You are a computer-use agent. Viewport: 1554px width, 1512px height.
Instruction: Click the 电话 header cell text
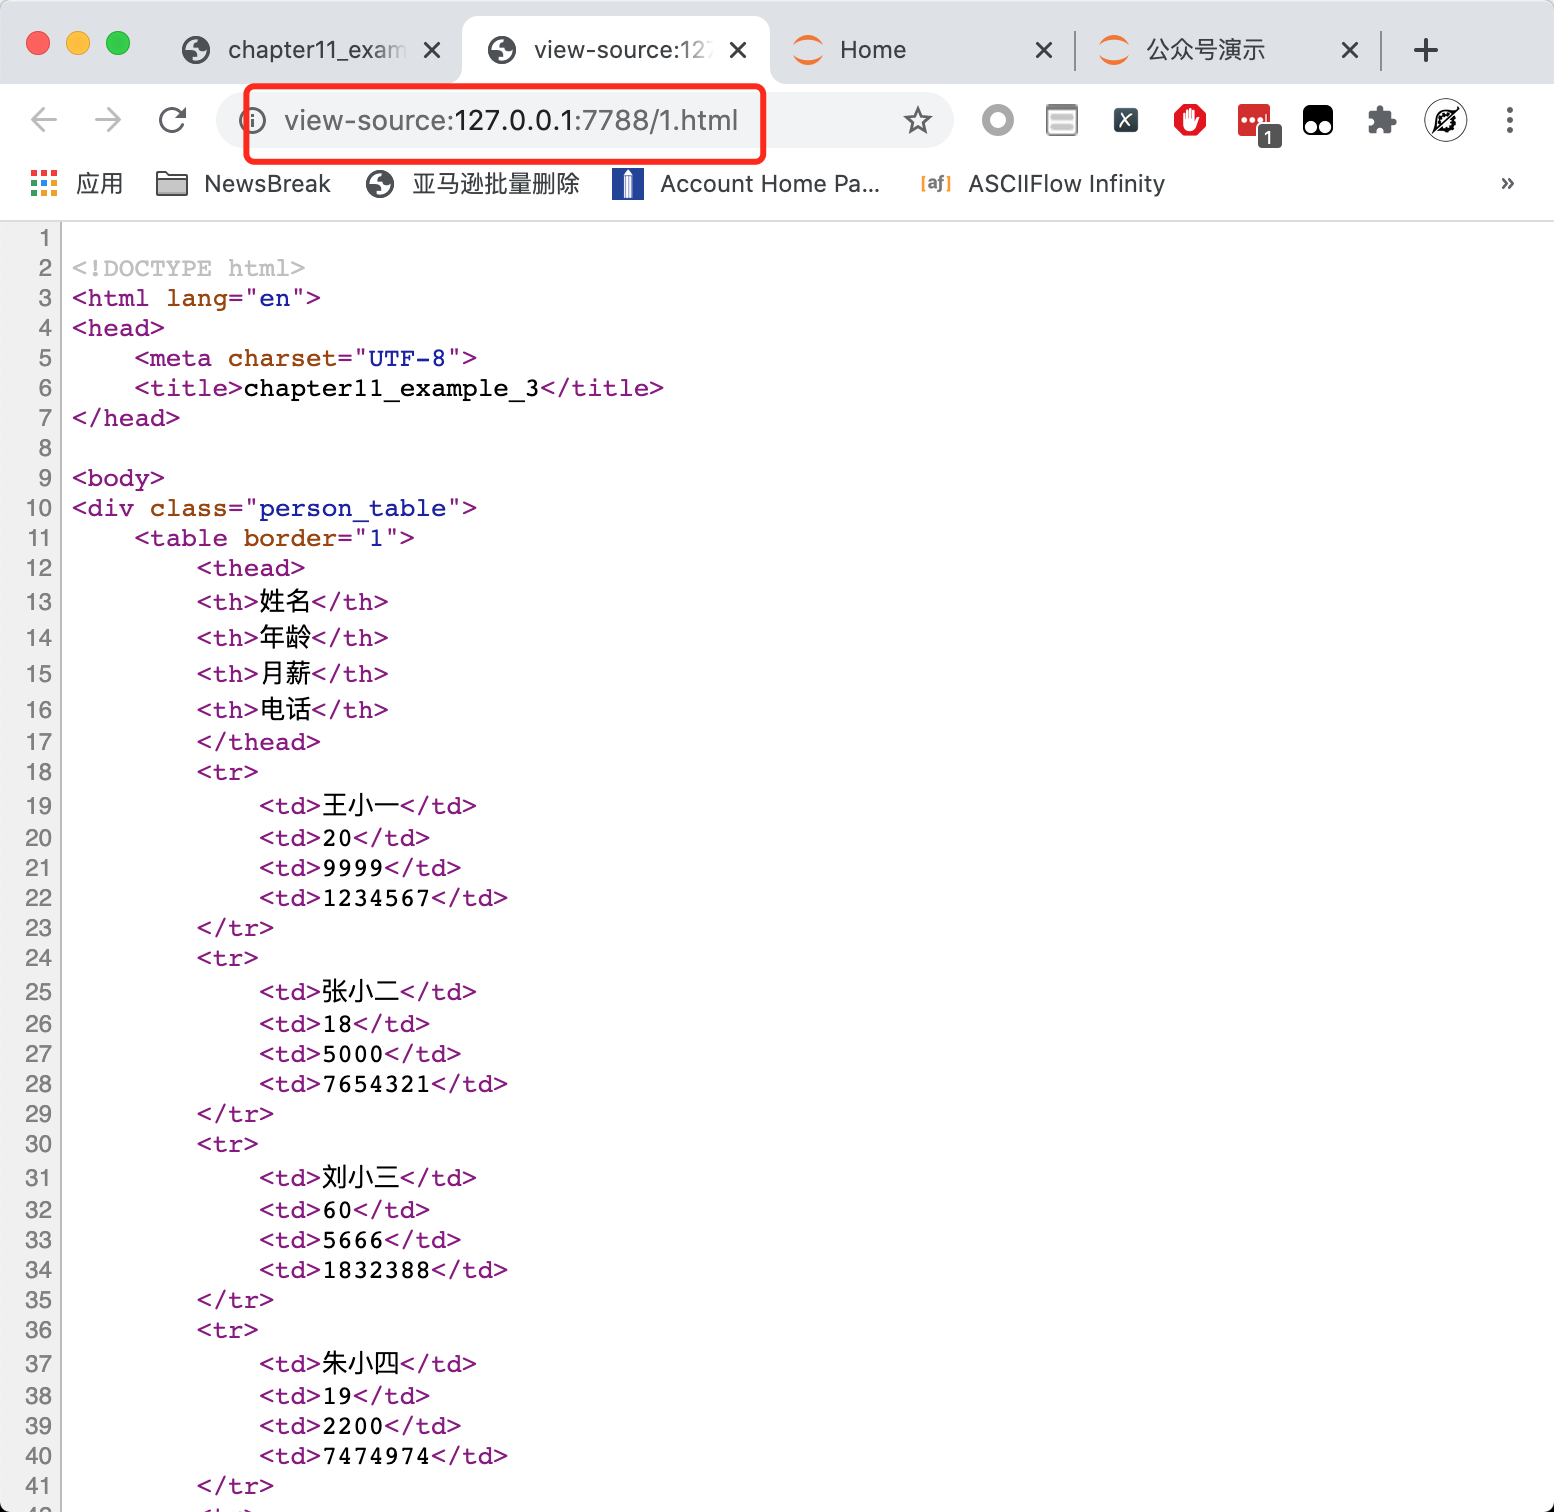pyautogui.click(x=285, y=709)
